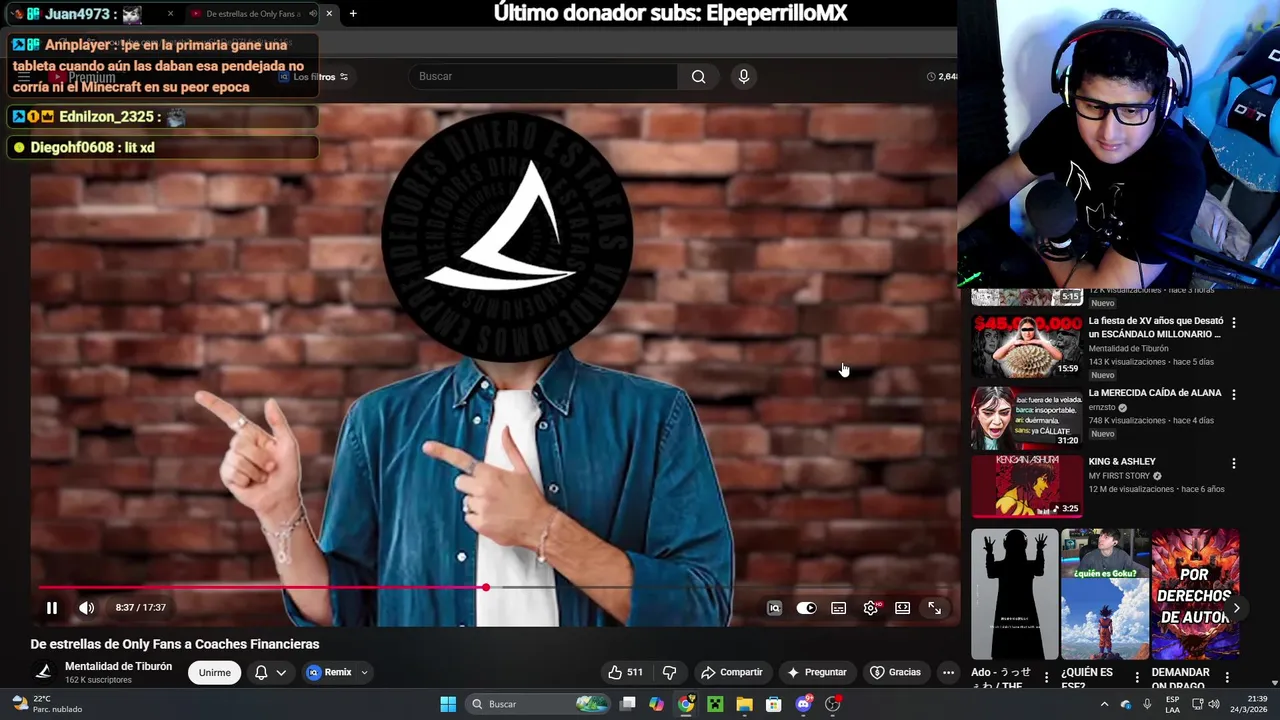The height and width of the screenshot is (720, 1280).
Task: Open the KING & ASHLEY video thumbnail
Action: [x=1027, y=486]
